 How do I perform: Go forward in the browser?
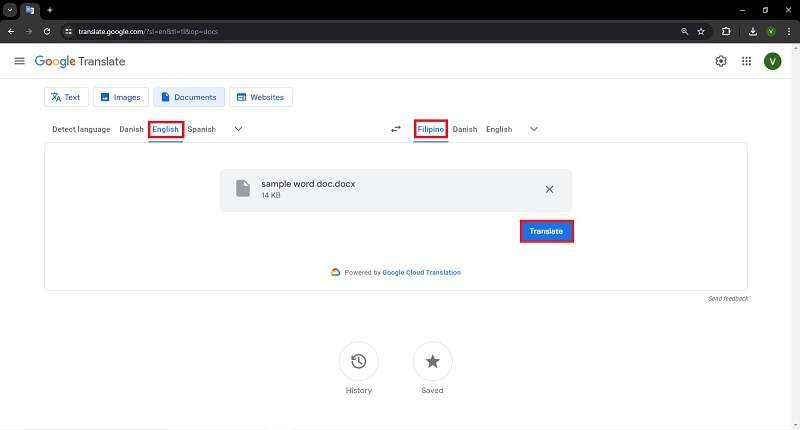tap(29, 32)
